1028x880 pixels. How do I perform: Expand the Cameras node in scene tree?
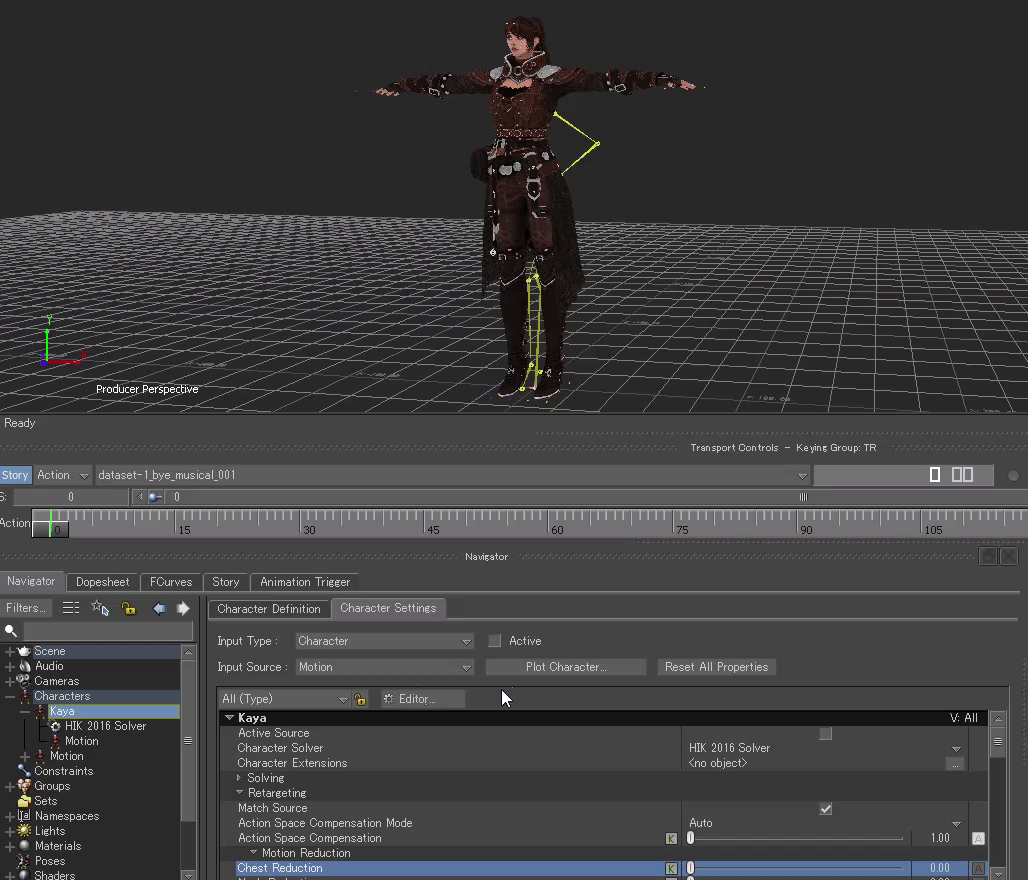click(10, 681)
